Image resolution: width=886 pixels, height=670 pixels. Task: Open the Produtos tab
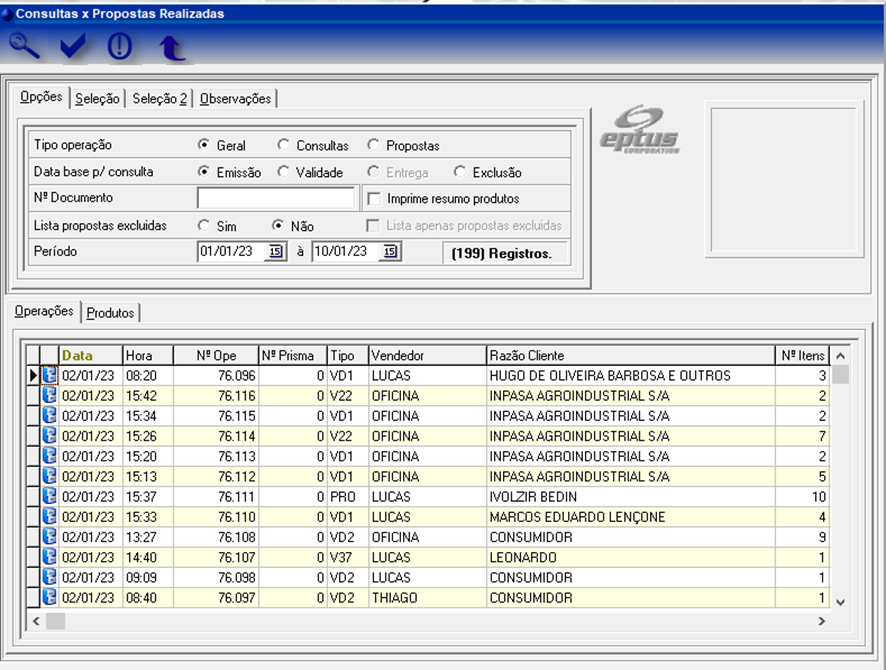coord(110,313)
